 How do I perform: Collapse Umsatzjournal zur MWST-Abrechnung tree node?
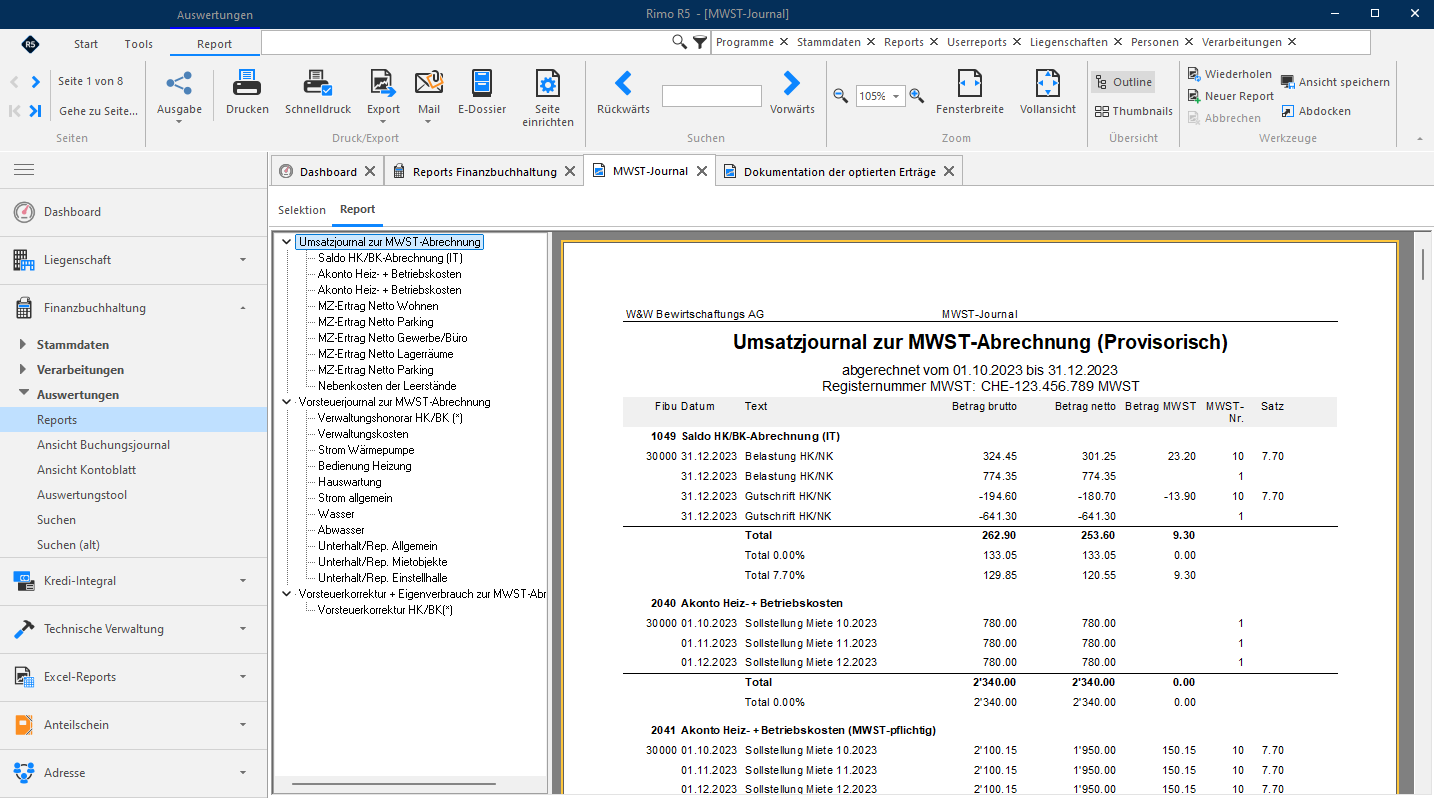287,242
